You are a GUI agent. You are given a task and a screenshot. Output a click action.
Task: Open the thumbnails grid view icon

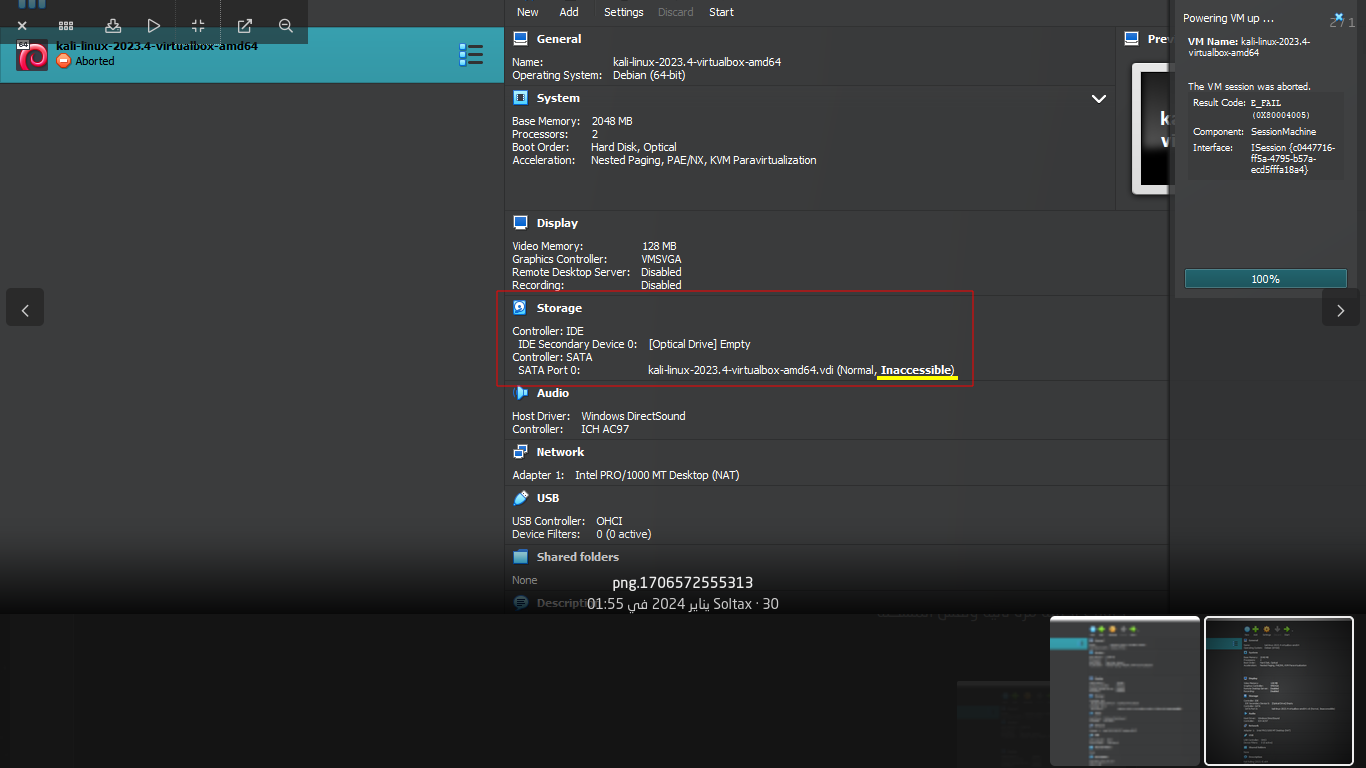click(66, 26)
